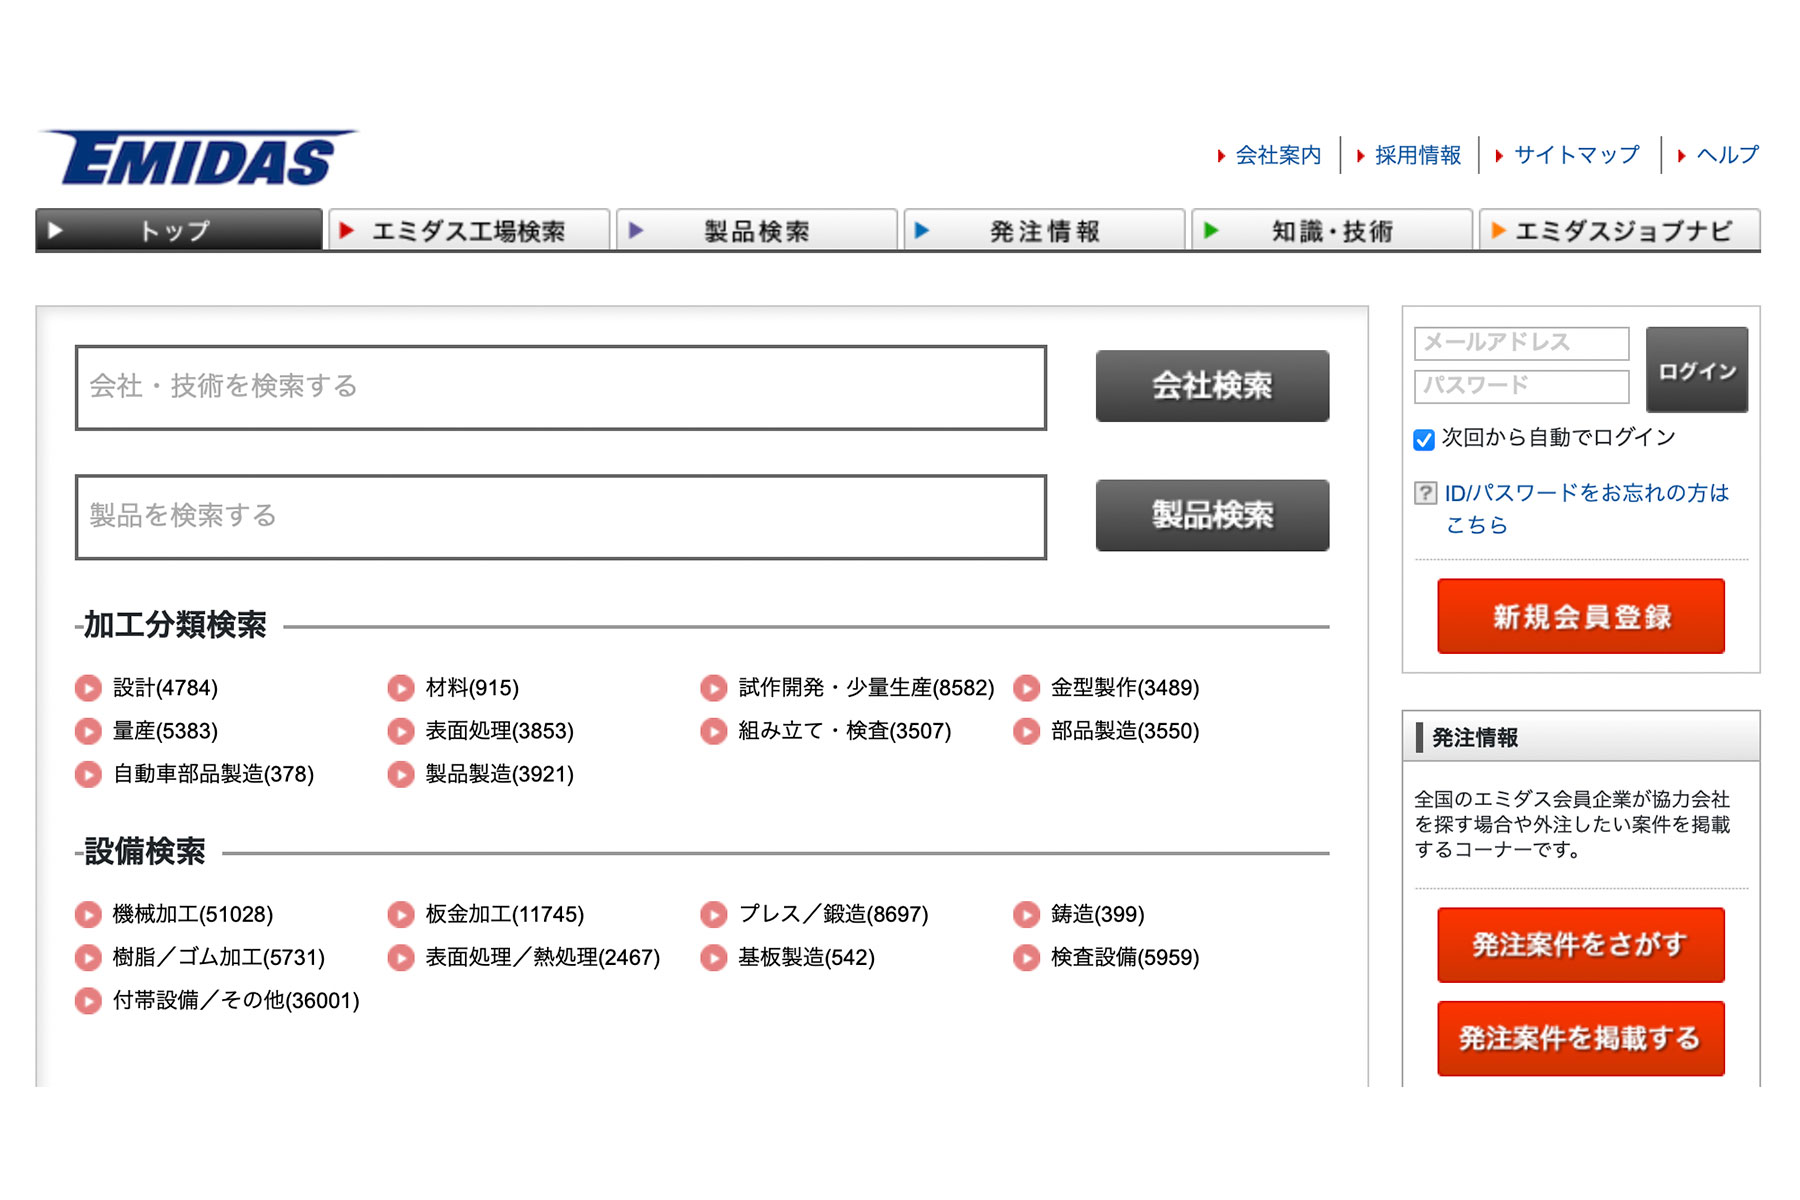1800x1200 pixels.
Task: Click the red arrow icon beside 材料(915)
Action: (401, 688)
